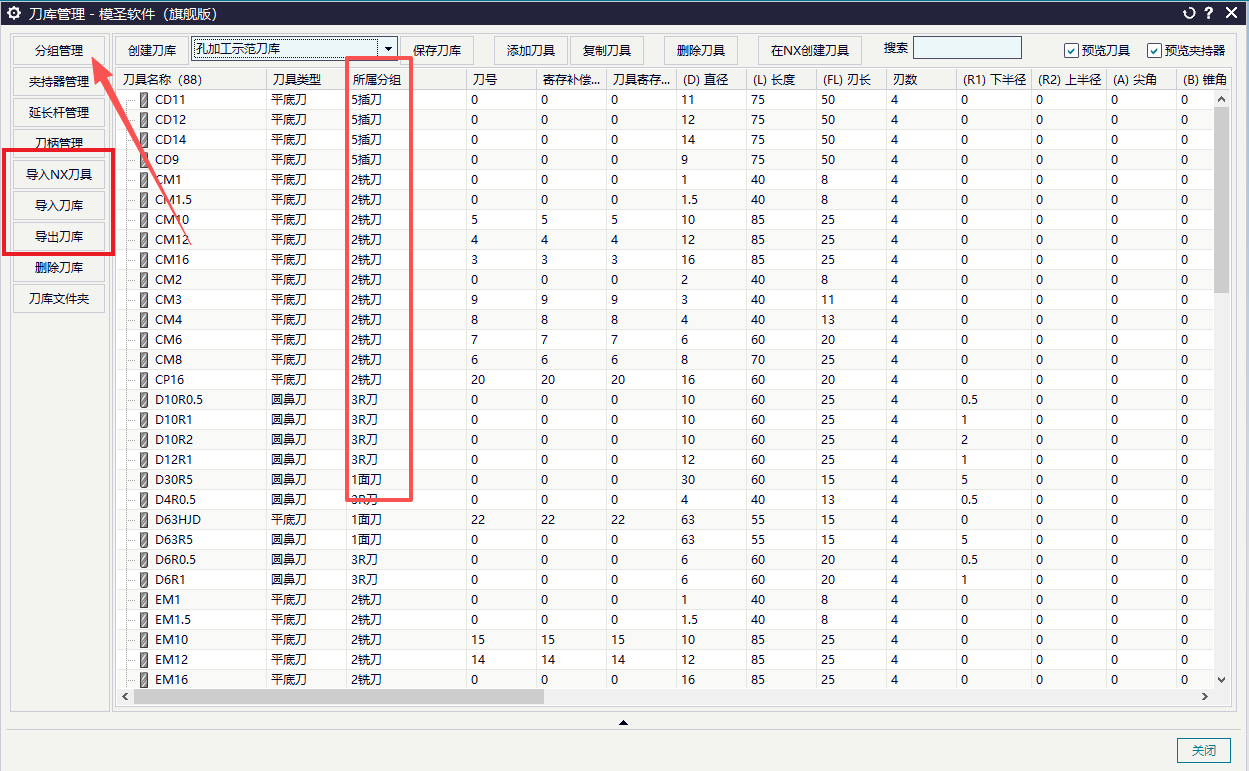The image size is (1249, 771).
Task: Click the vertical scrollbar thumb
Action: pyautogui.click(x=1221, y=199)
